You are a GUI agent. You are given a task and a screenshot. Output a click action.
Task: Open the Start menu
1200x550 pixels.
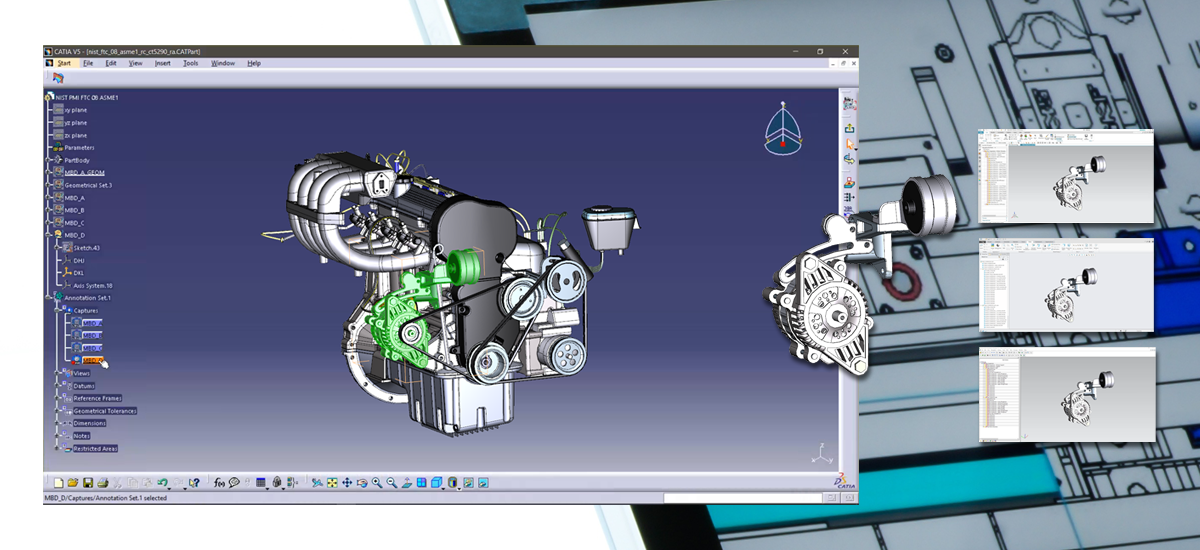point(64,63)
